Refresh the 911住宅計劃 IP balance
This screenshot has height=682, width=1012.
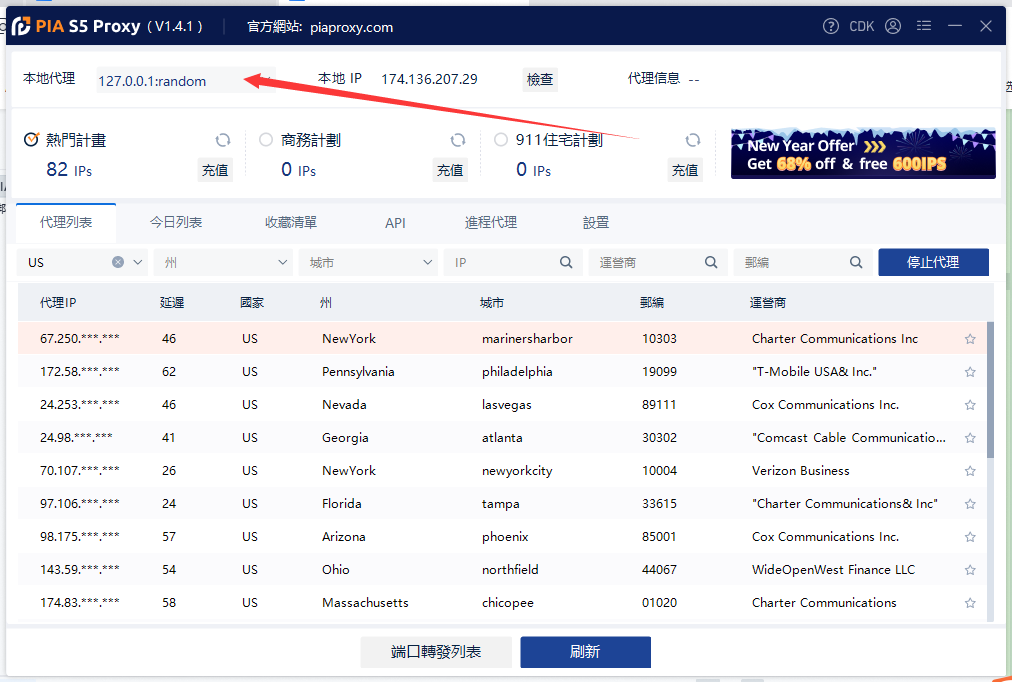click(693, 140)
